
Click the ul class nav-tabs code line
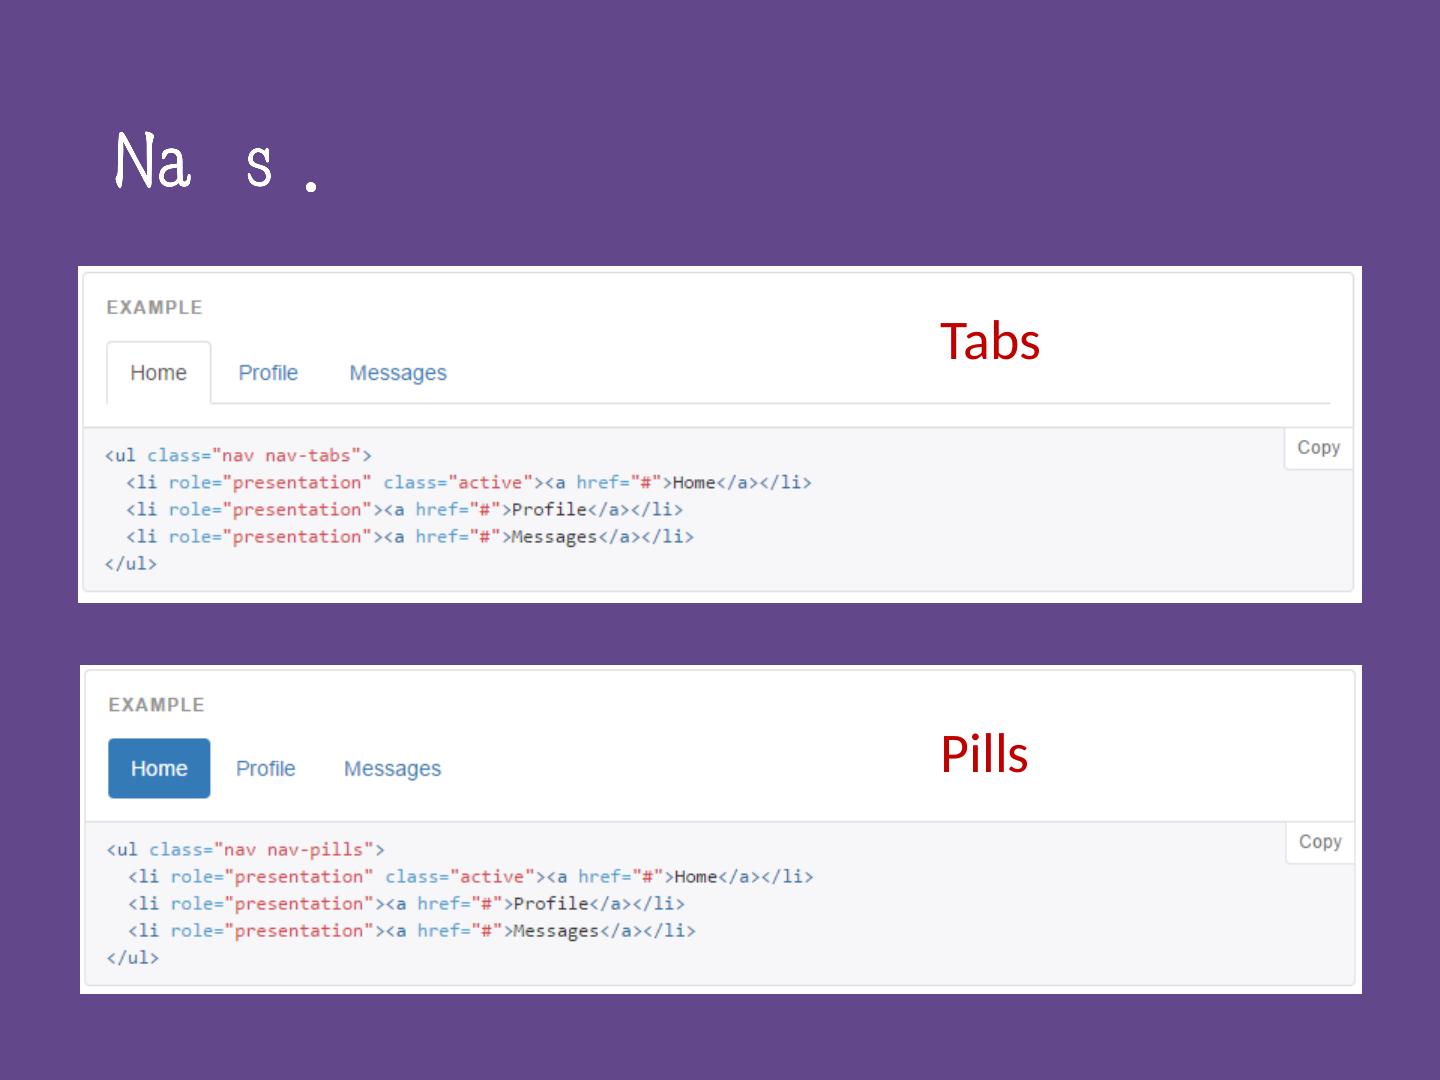click(x=238, y=456)
